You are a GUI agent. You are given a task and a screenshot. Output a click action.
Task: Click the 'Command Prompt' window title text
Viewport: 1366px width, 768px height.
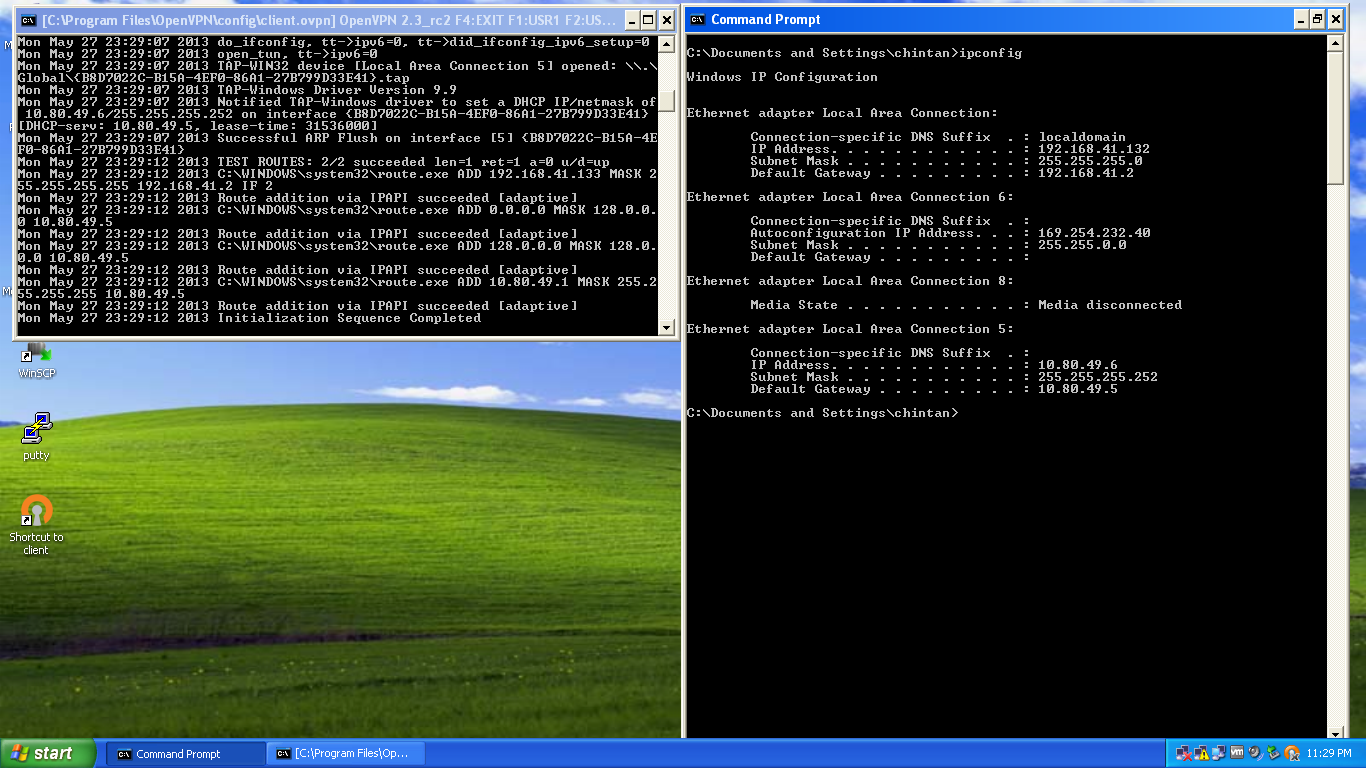(766, 19)
